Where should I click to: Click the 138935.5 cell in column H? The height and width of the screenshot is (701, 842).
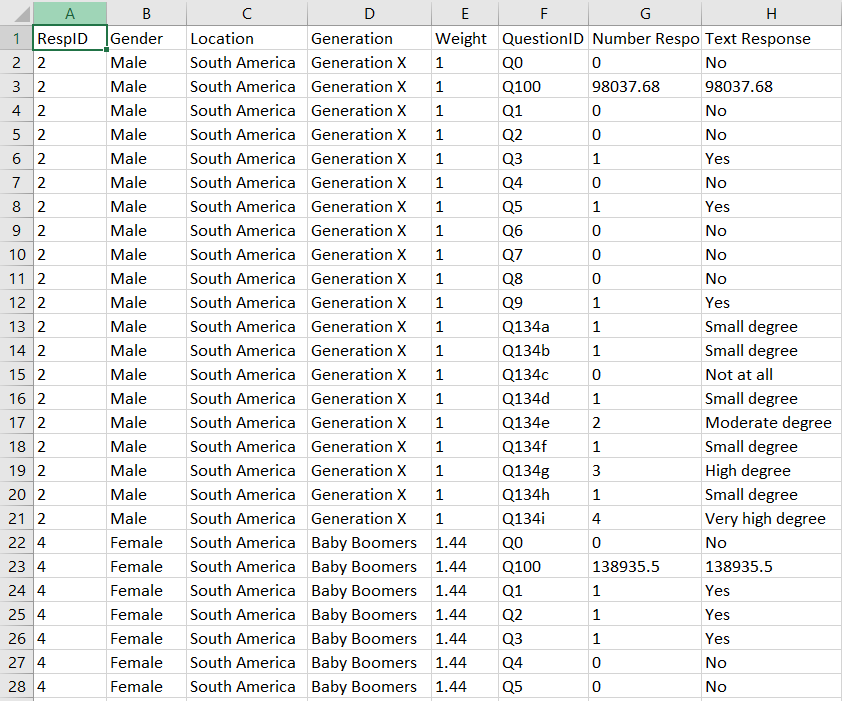771,567
